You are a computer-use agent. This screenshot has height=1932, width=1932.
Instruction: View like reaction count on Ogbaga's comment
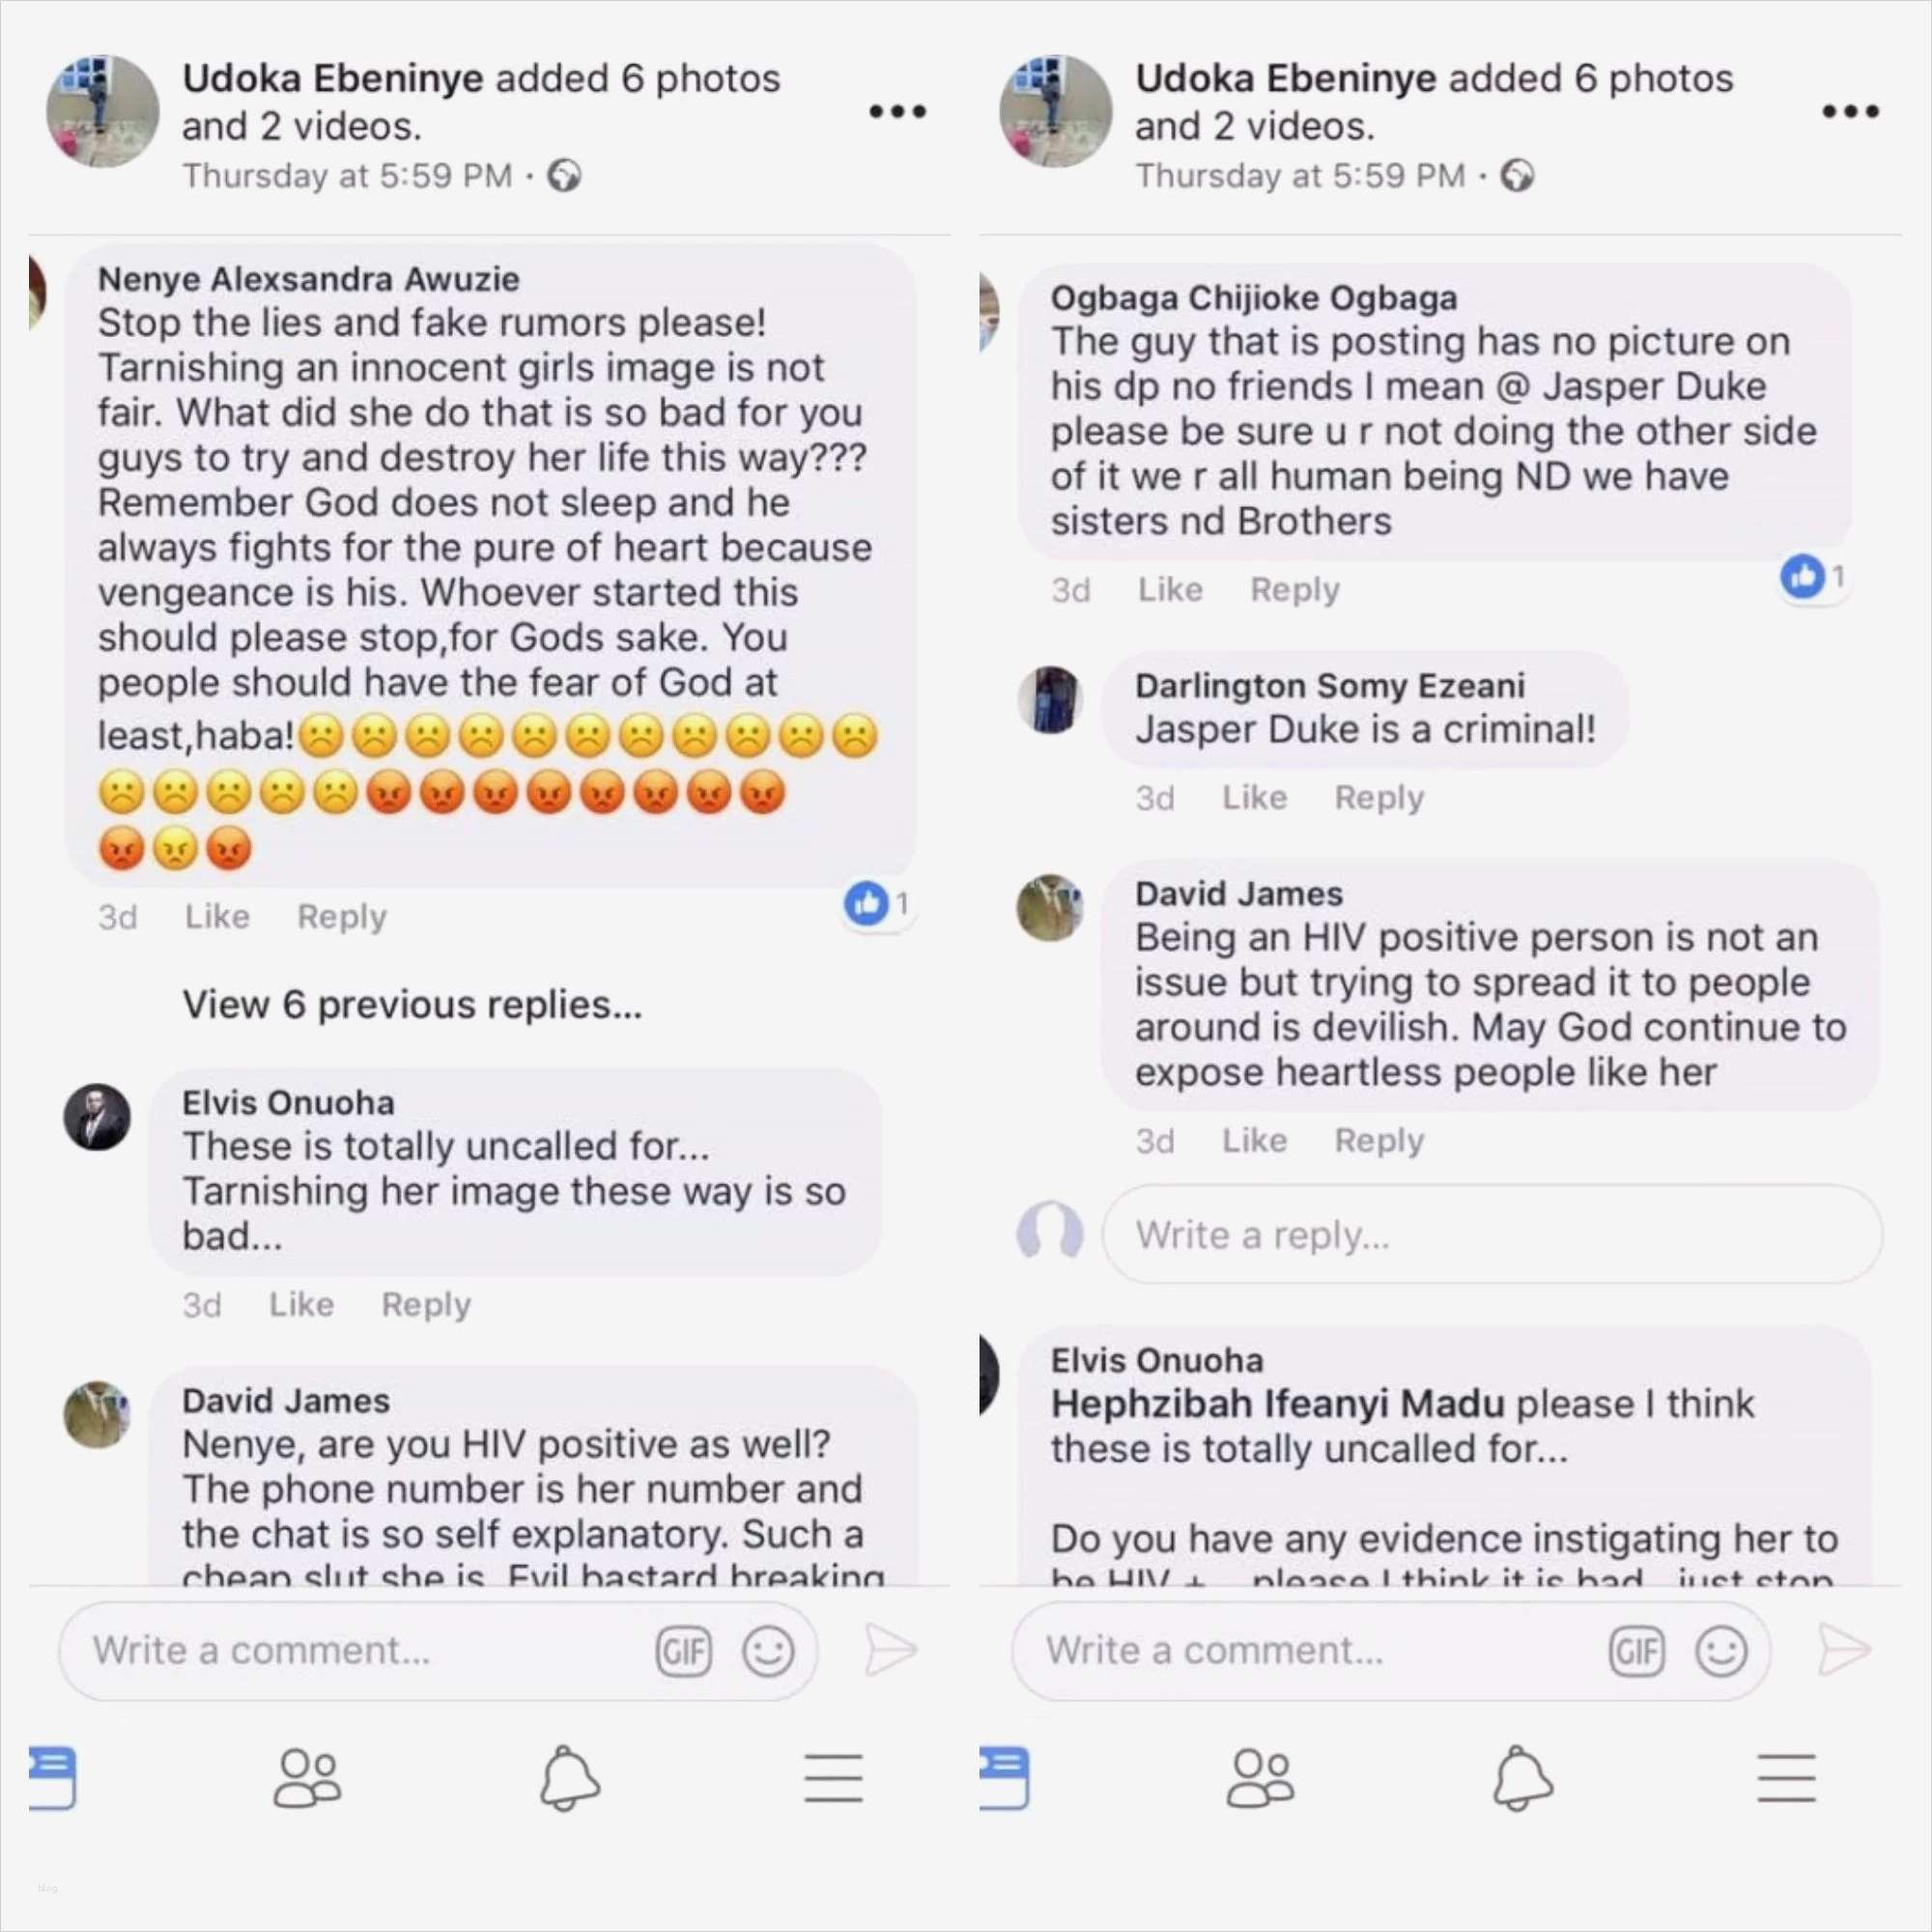click(x=1813, y=577)
